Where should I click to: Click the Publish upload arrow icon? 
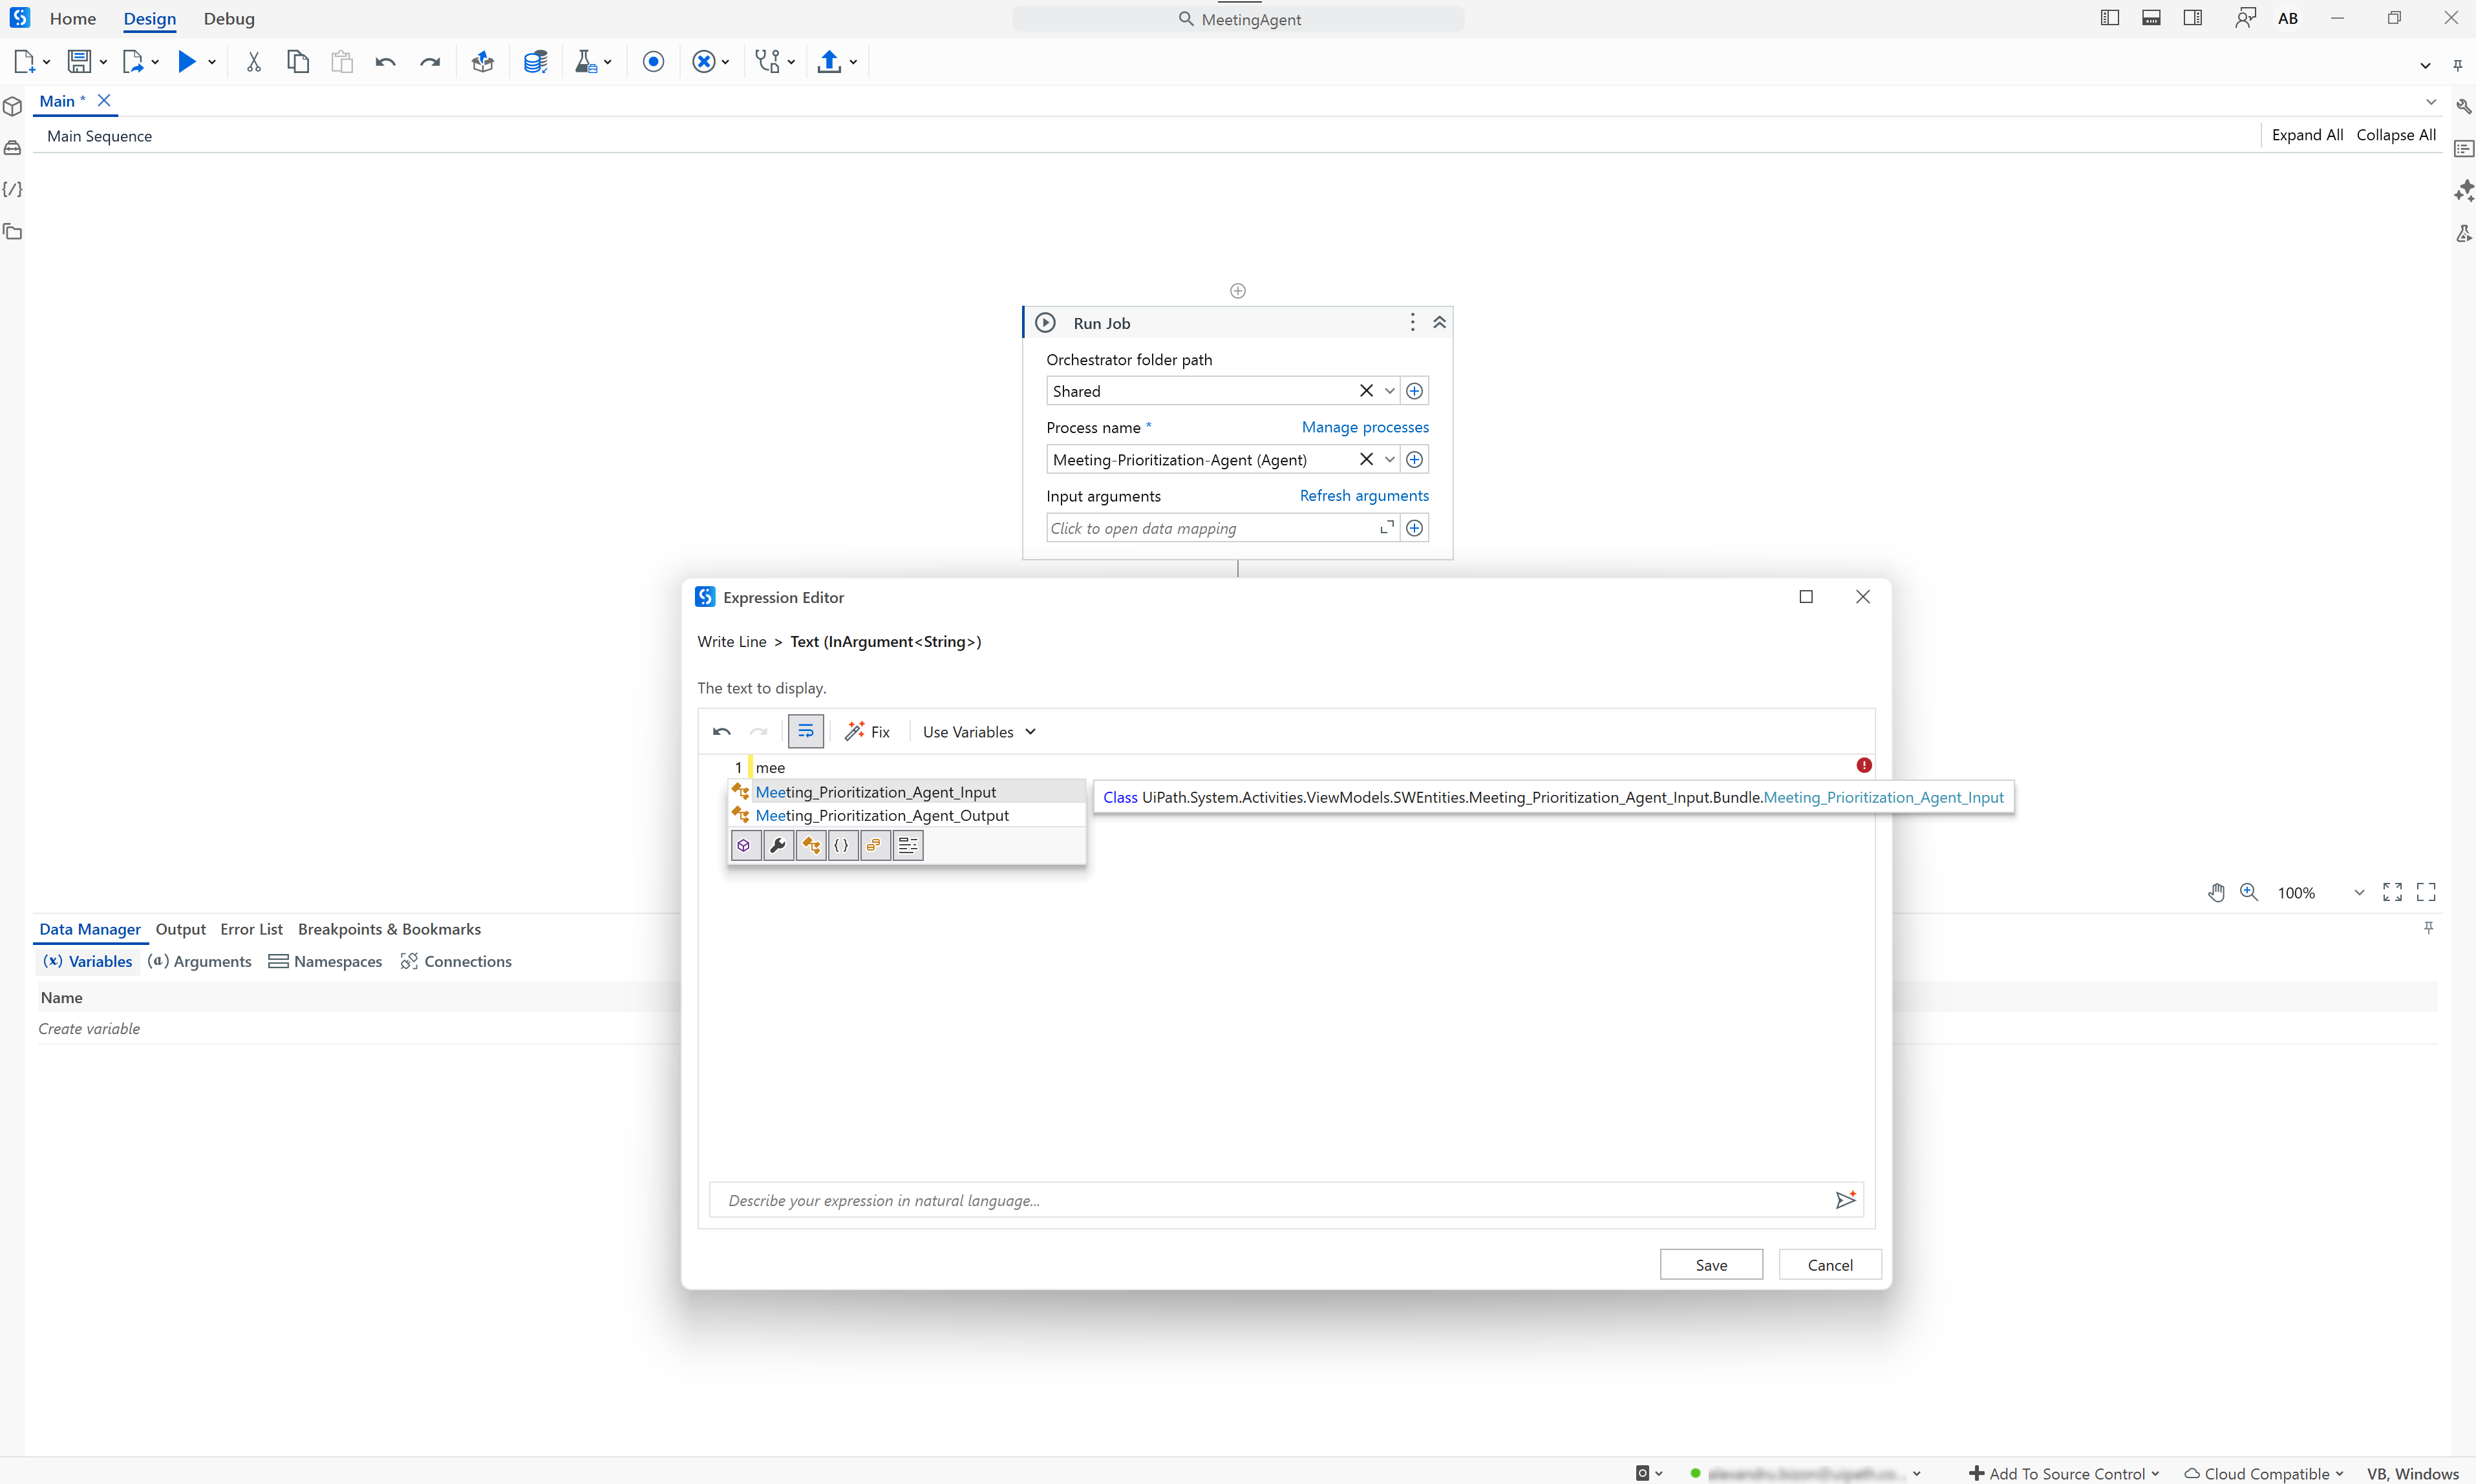click(x=828, y=62)
